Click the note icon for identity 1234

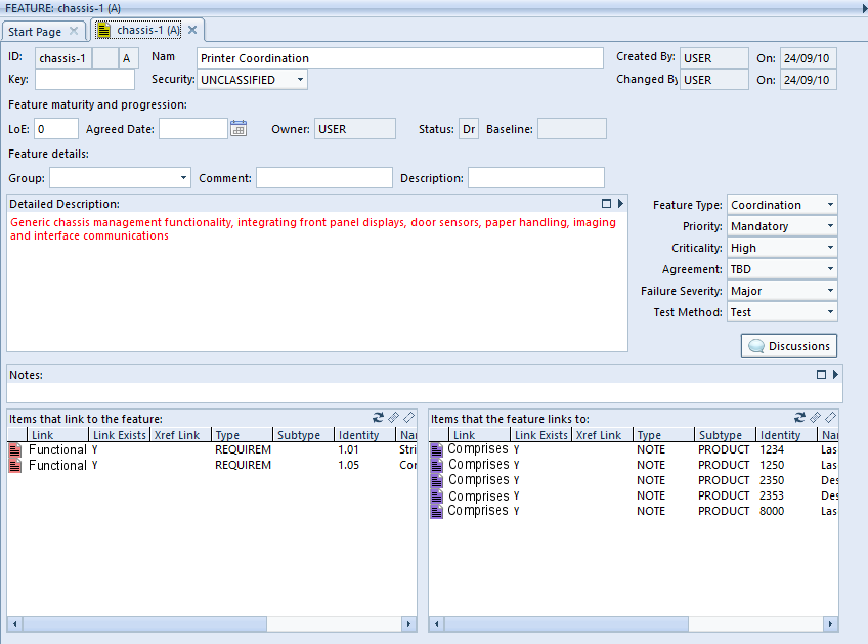(437, 450)
